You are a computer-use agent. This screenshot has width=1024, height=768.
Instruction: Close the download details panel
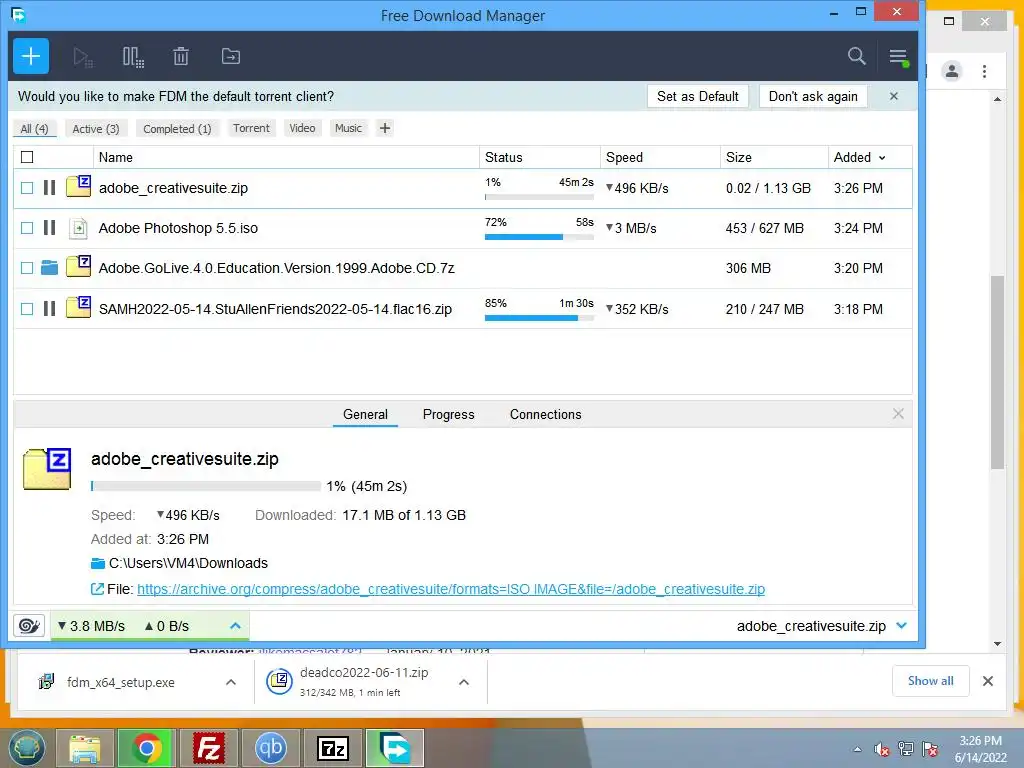(898, 413)
